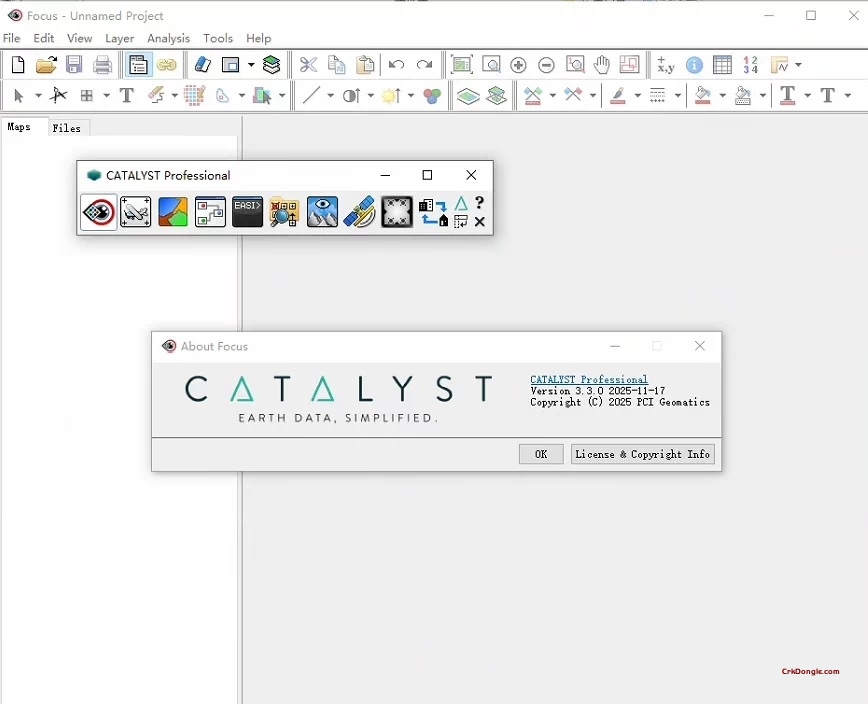The height and width of the screenshot is (704, 868).
Task: Toggle the chain link icon in toolbar
Action: click(166, 65)
